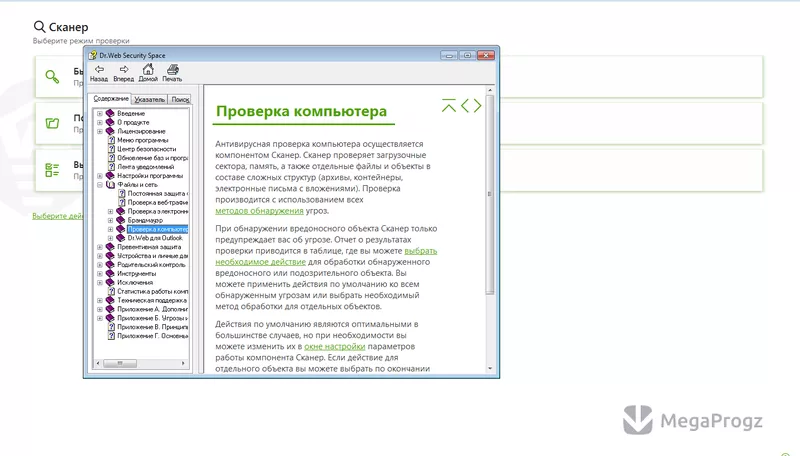Image resolution: width=800 pixels, height=456 pixels.
Task: Click page icon beside Проверка вебтрафика
Action: click(x=121, y=202)
